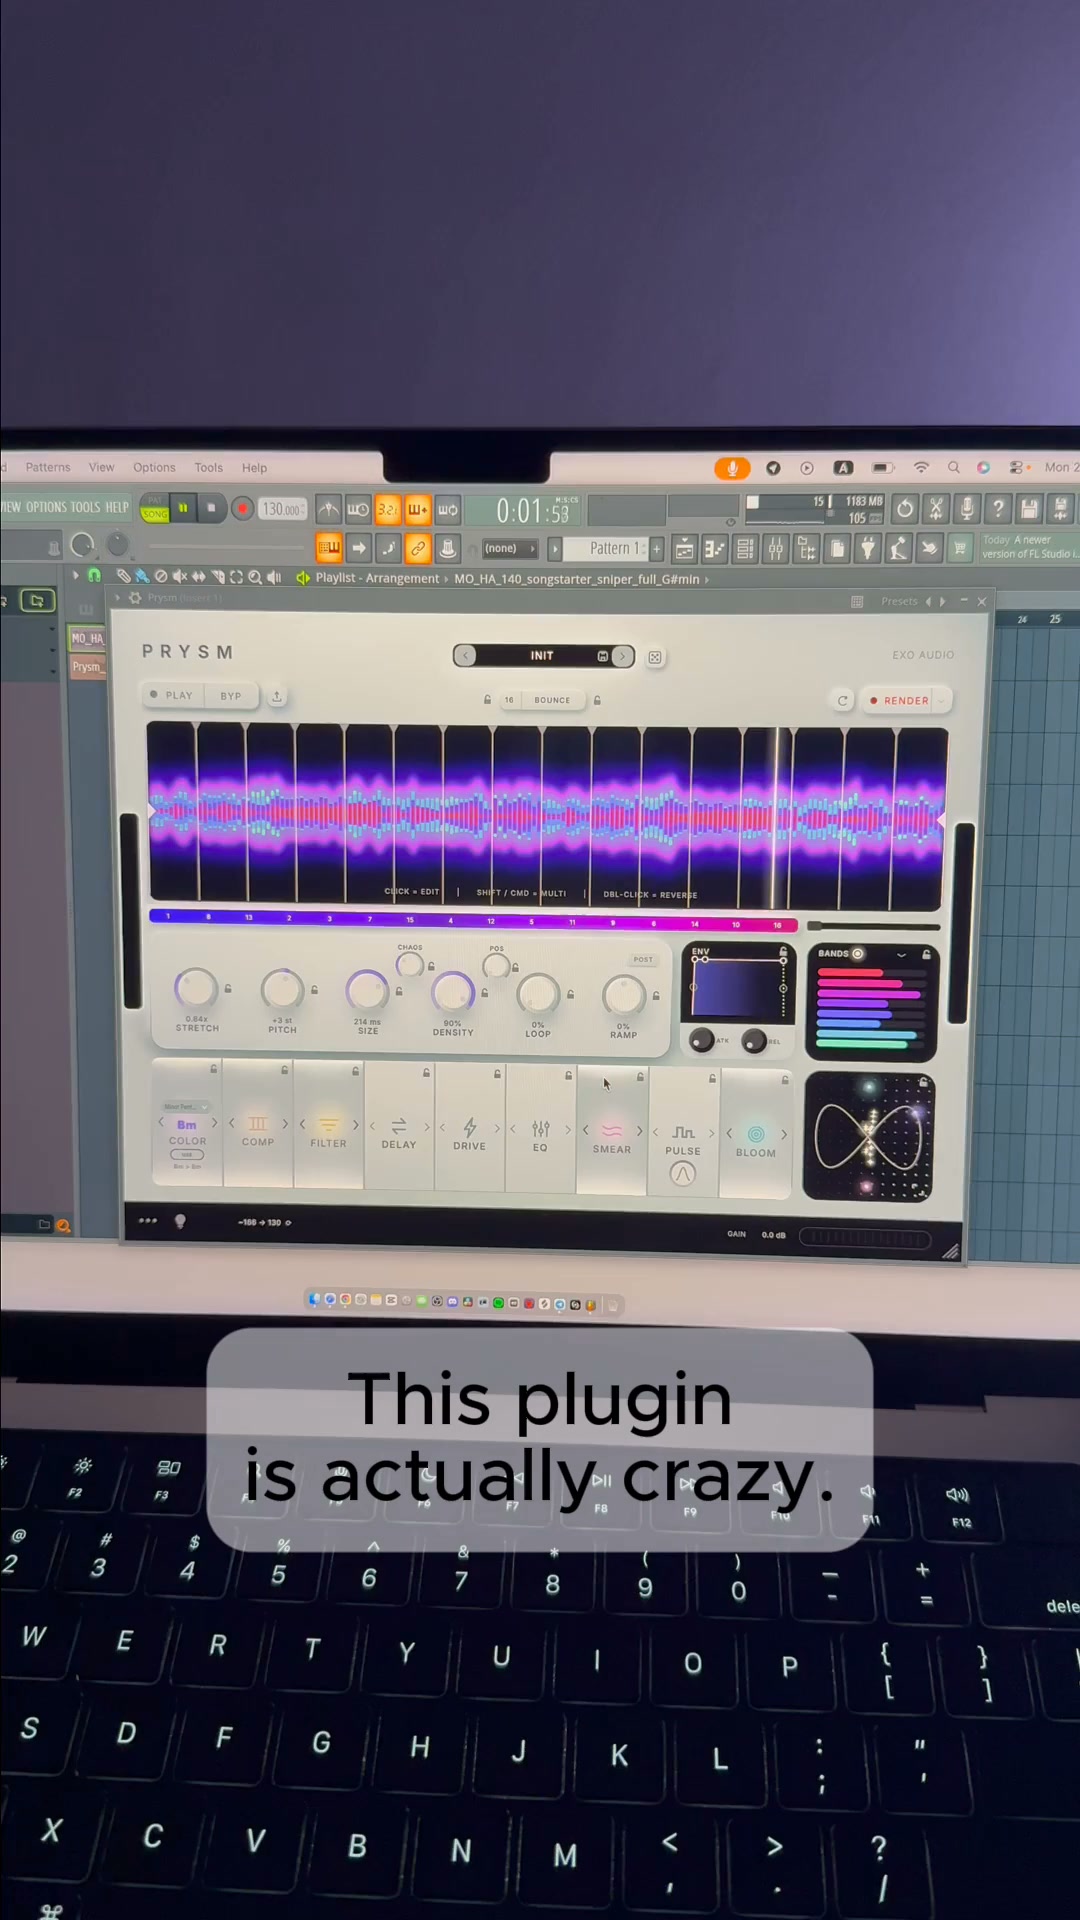1080x1920 pixels.
Task: Click the metronome icon in FL toolbar
Action: pos(328,510)
